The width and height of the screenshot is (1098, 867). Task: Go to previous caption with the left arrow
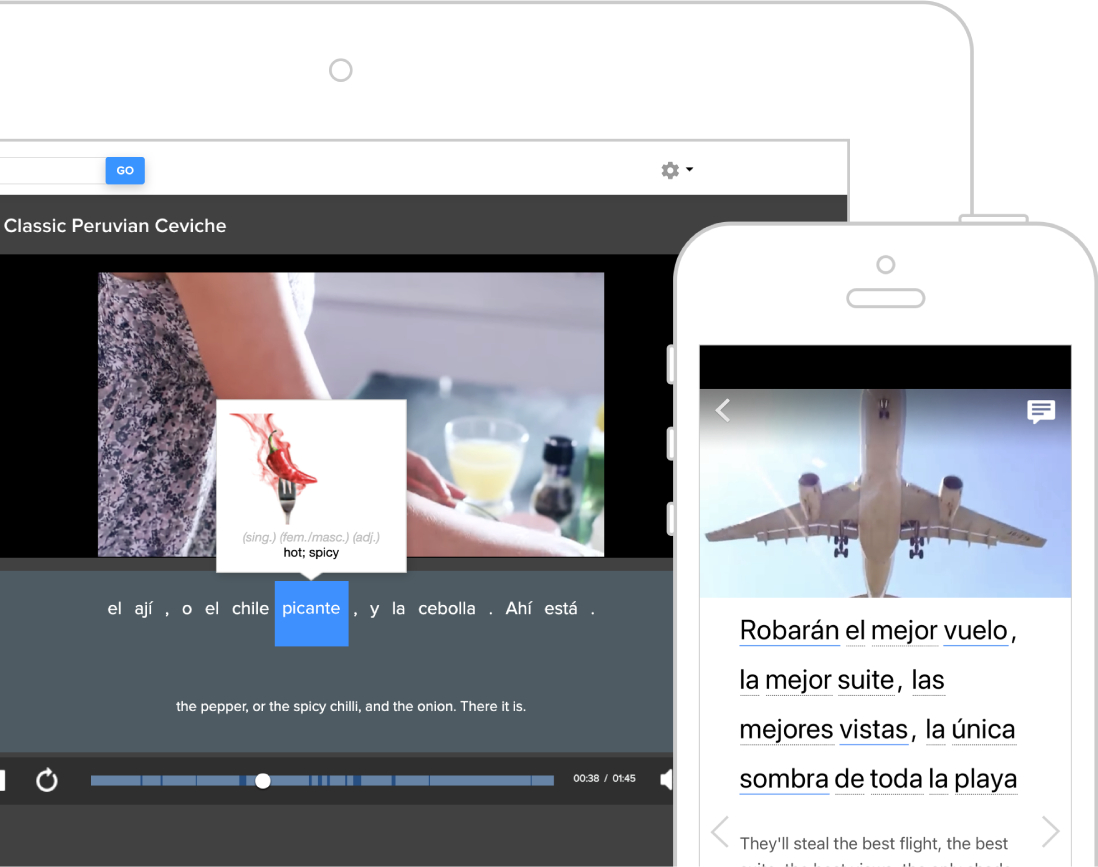click(719, 831)
